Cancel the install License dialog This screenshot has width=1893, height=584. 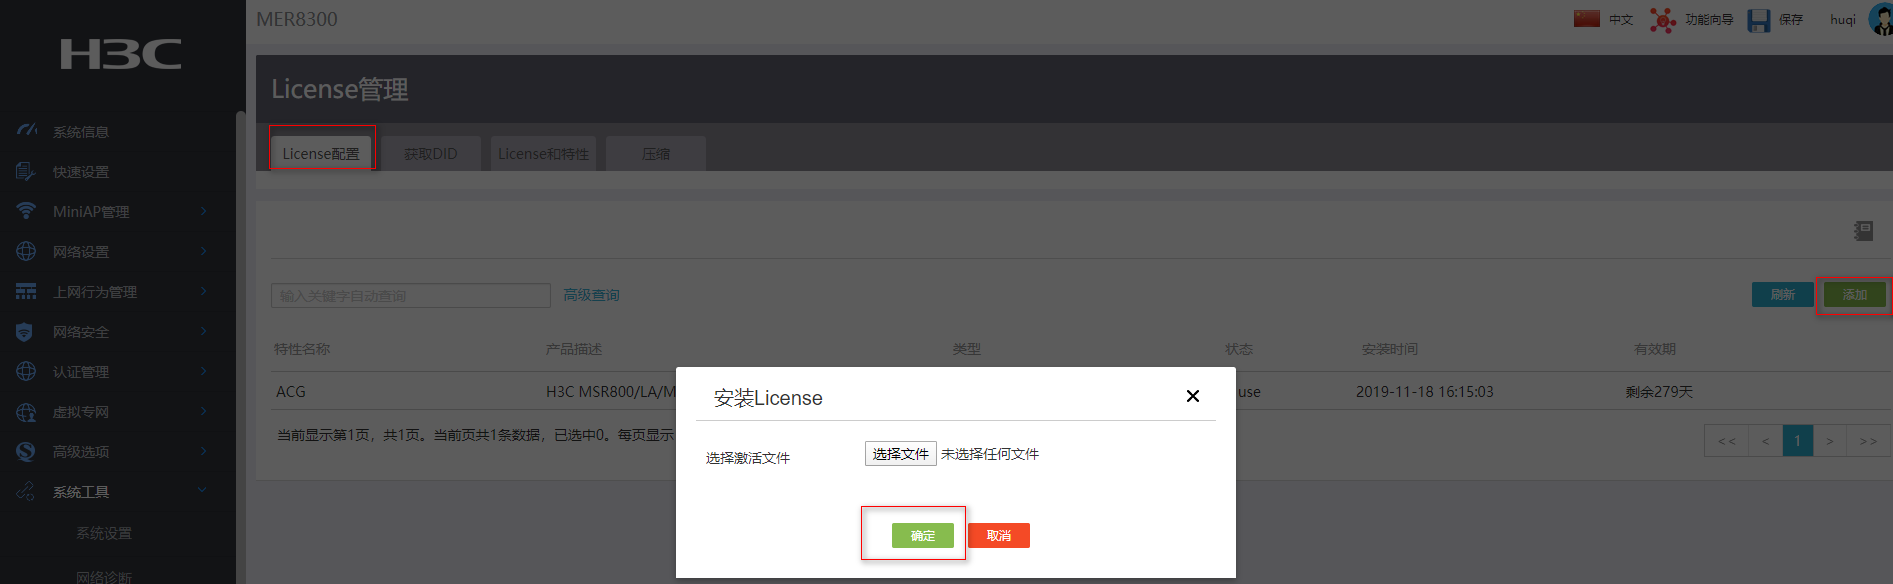tap(998, 536)
